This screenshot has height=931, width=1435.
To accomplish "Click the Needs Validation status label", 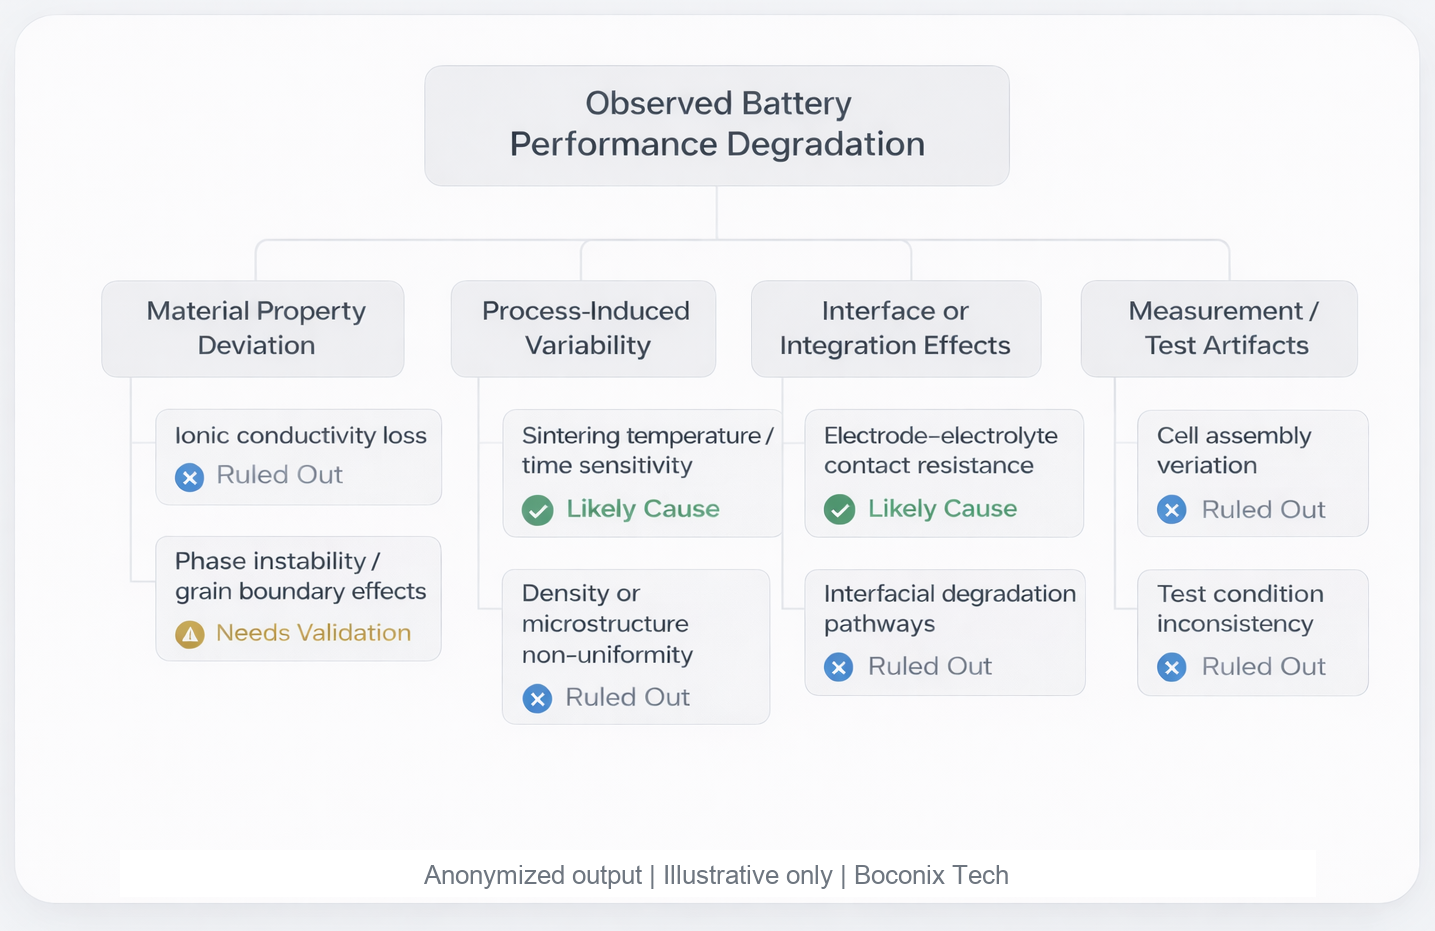I will 313,633.
